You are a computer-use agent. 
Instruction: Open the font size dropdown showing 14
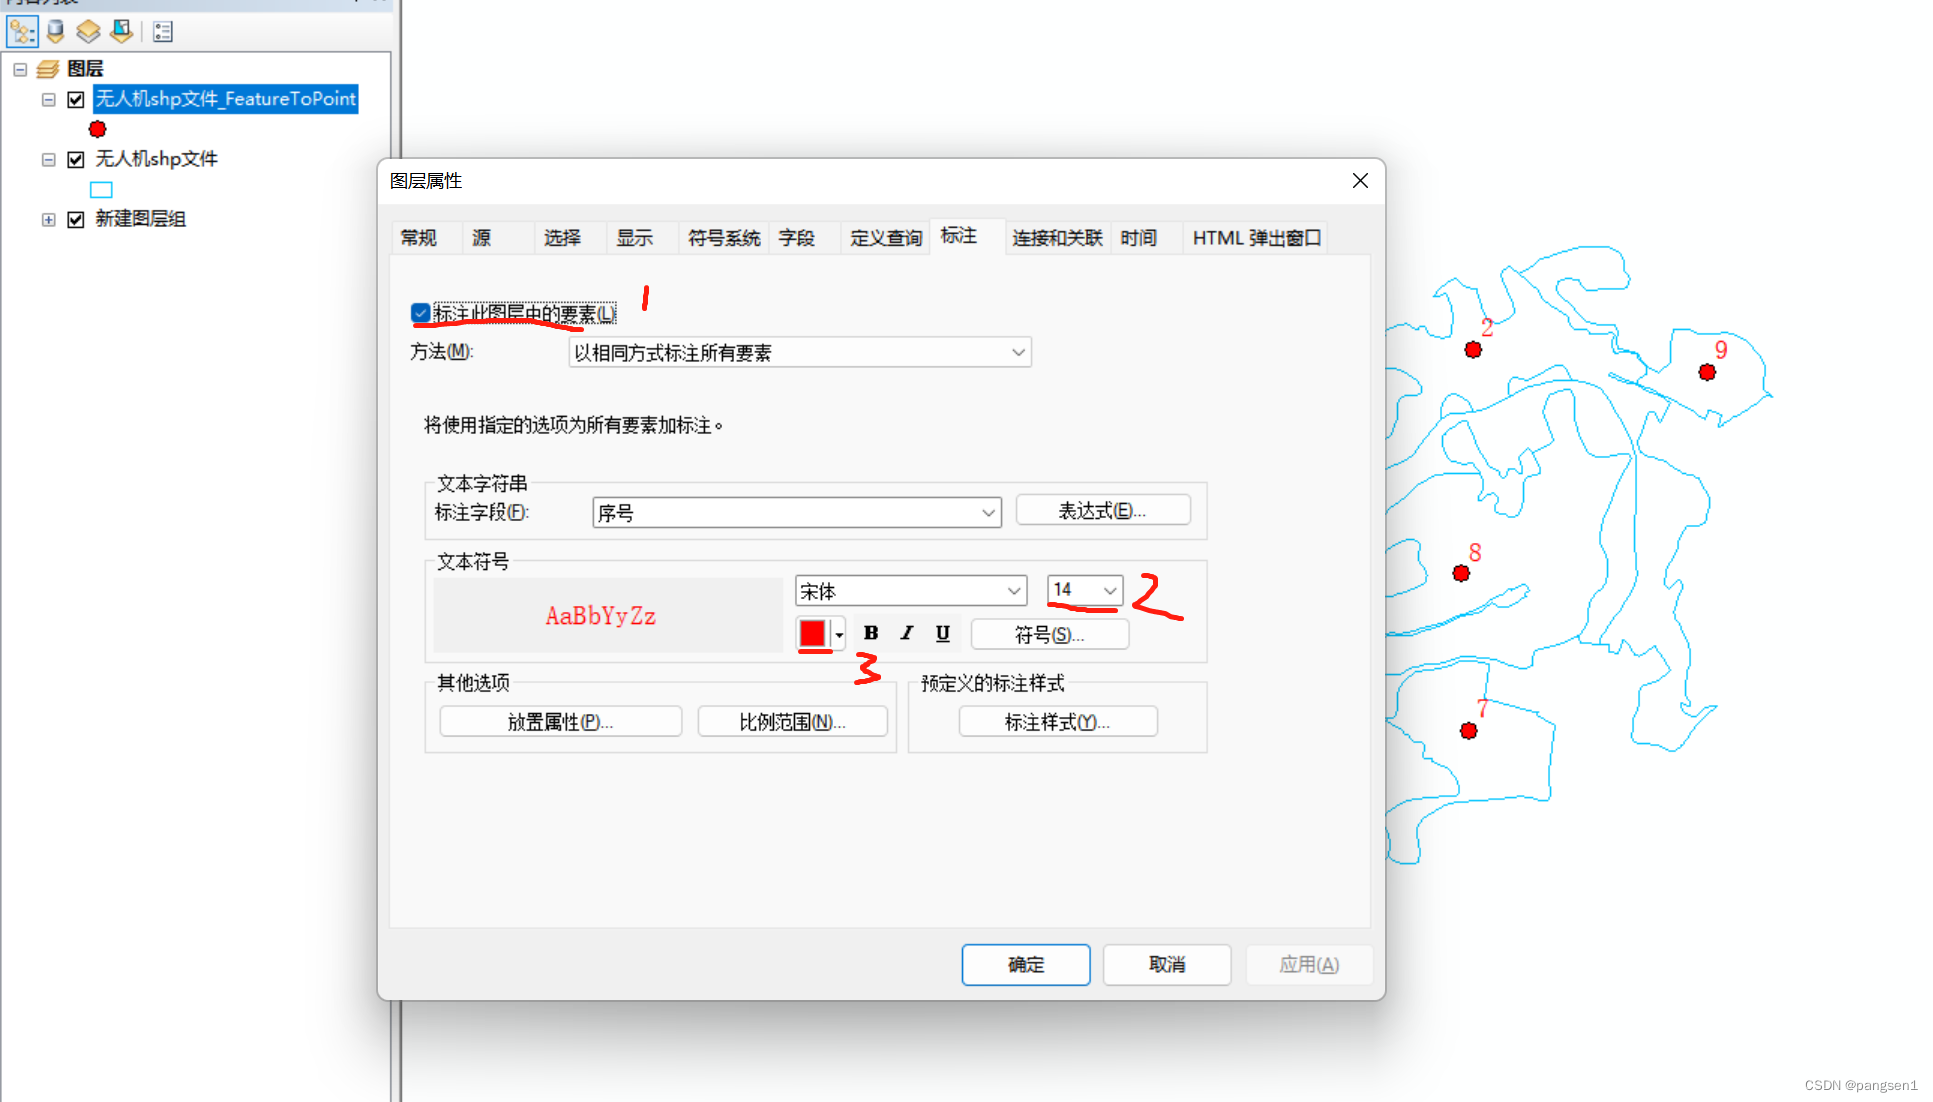pyautogui.click(x=1110, y=590)
